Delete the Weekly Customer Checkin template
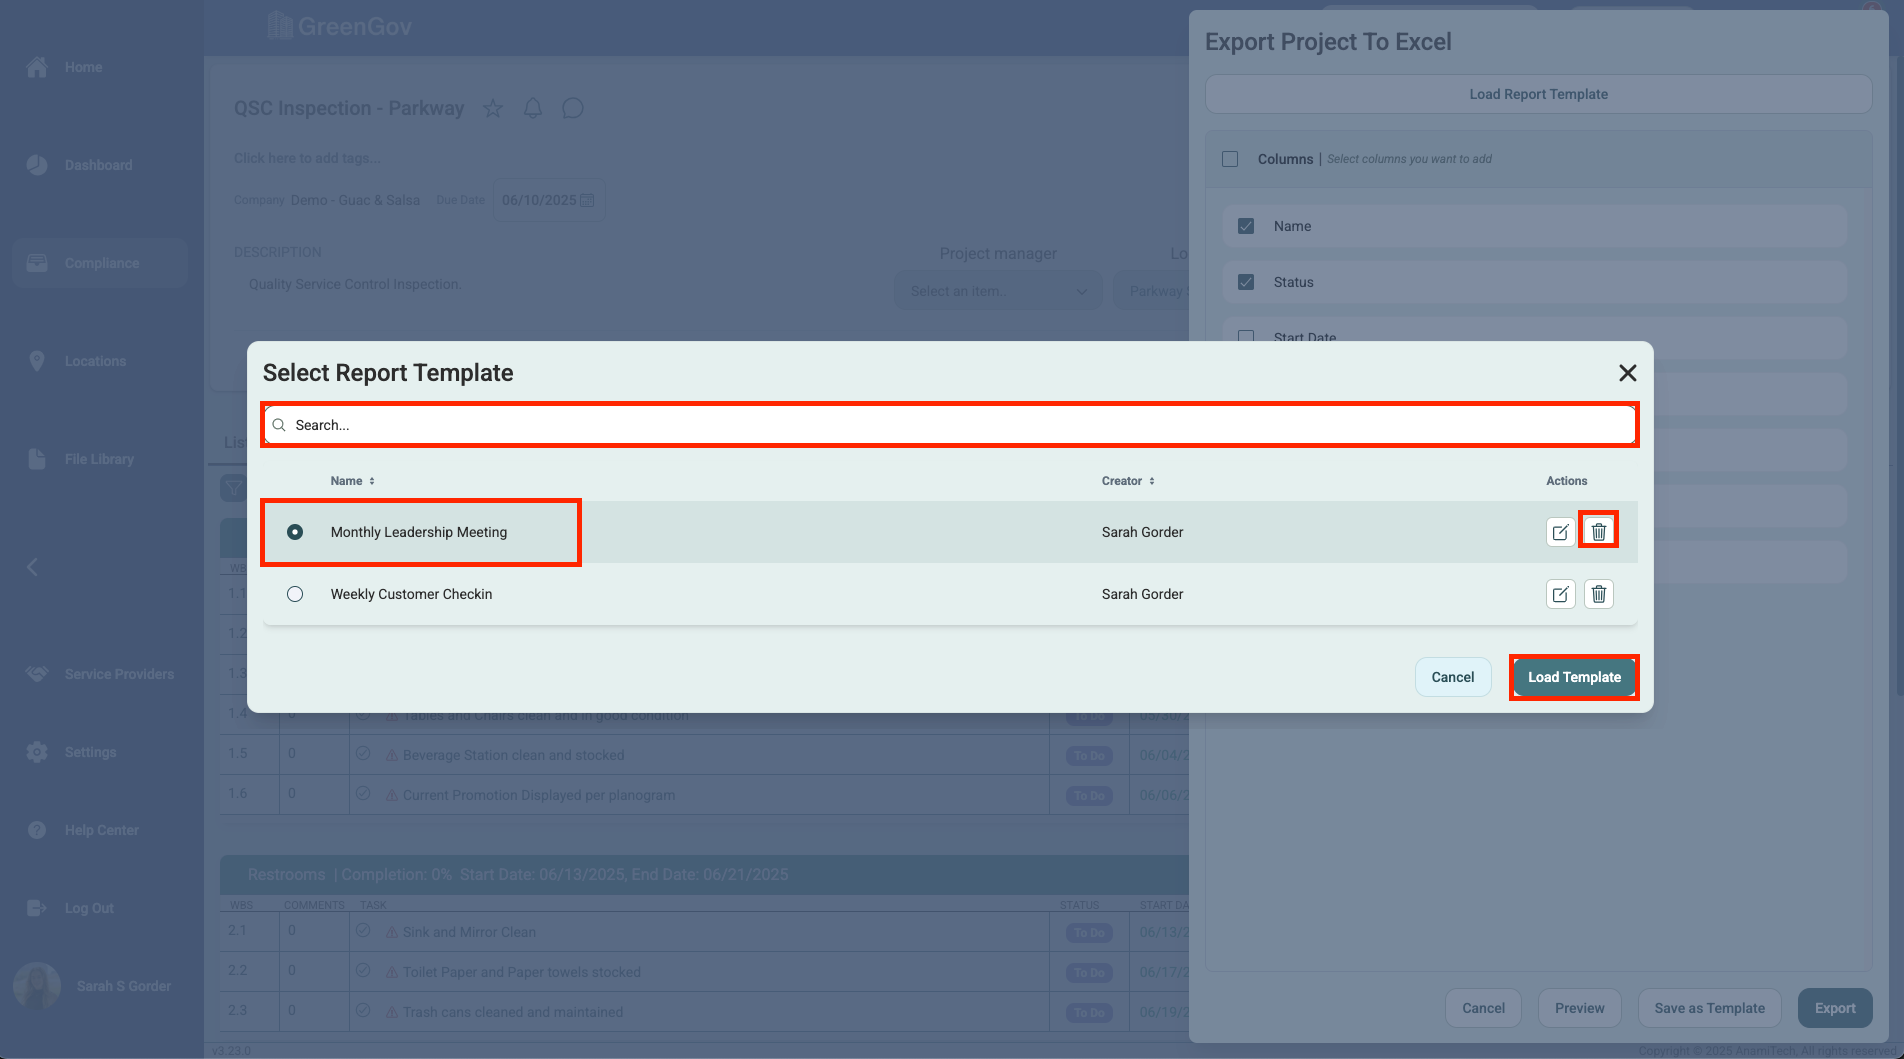 (x=1598, y=594)
